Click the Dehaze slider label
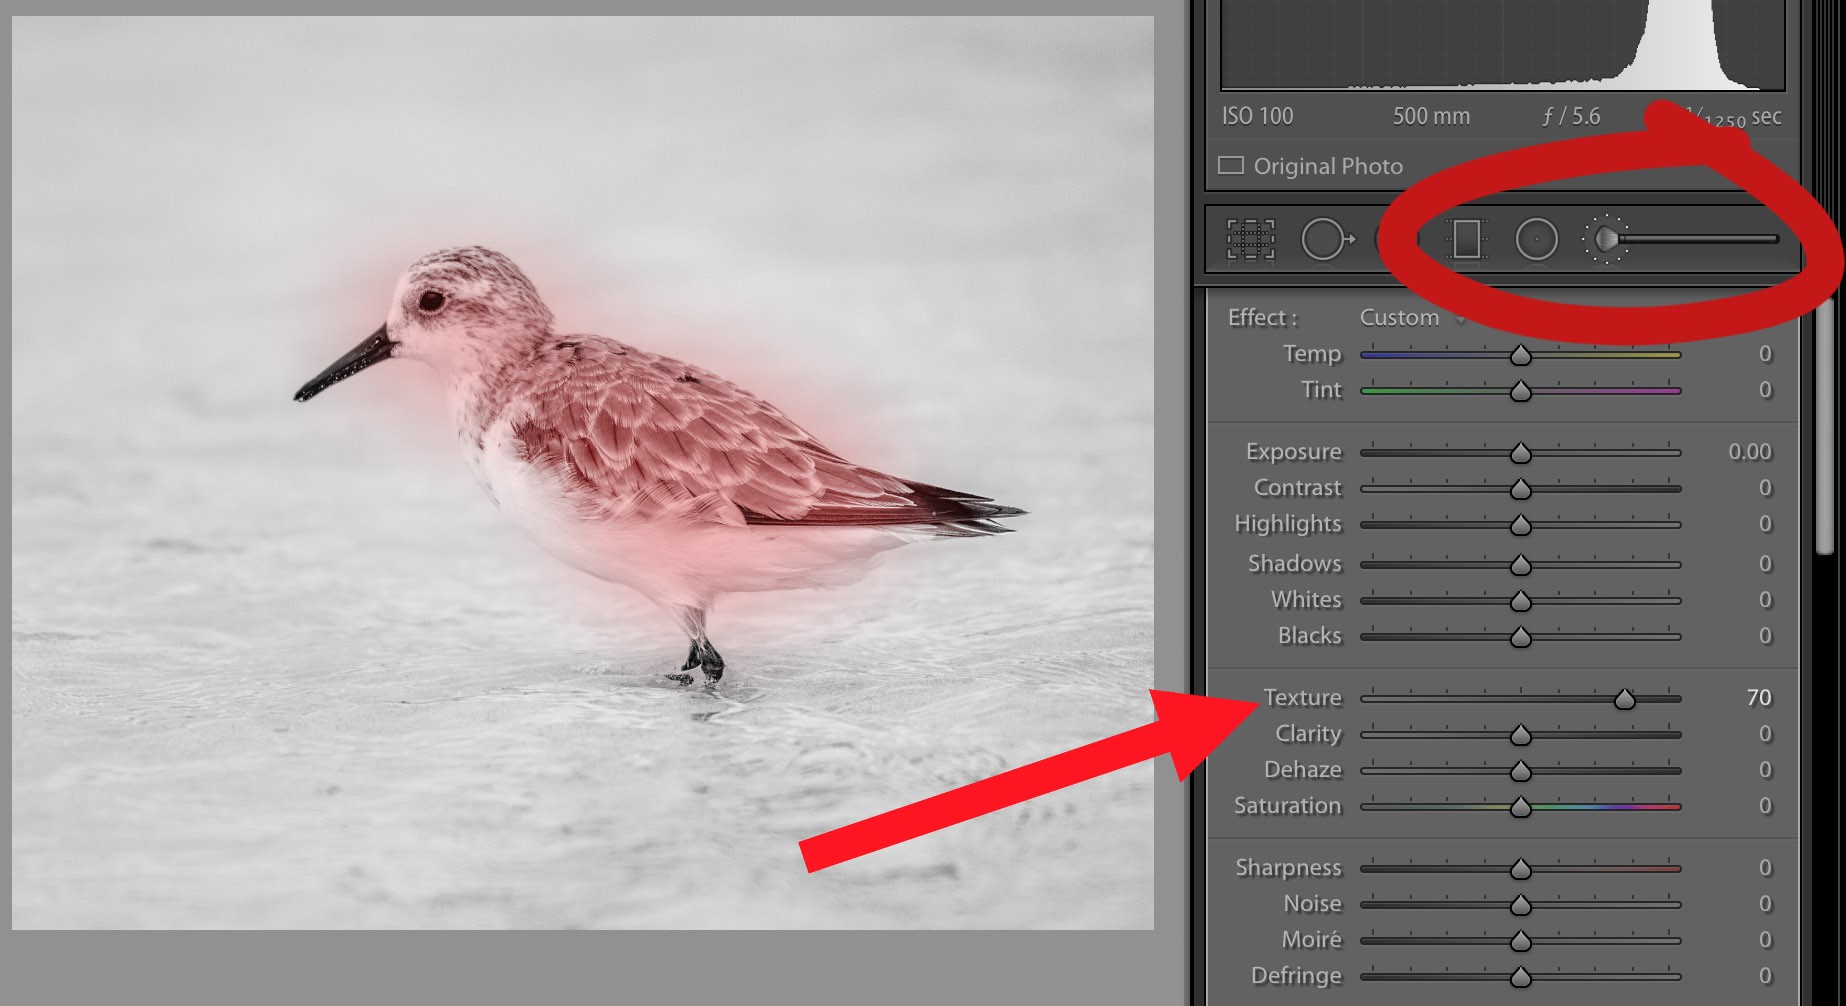The image size is (1846, 1006). (x=1302, y=770)
